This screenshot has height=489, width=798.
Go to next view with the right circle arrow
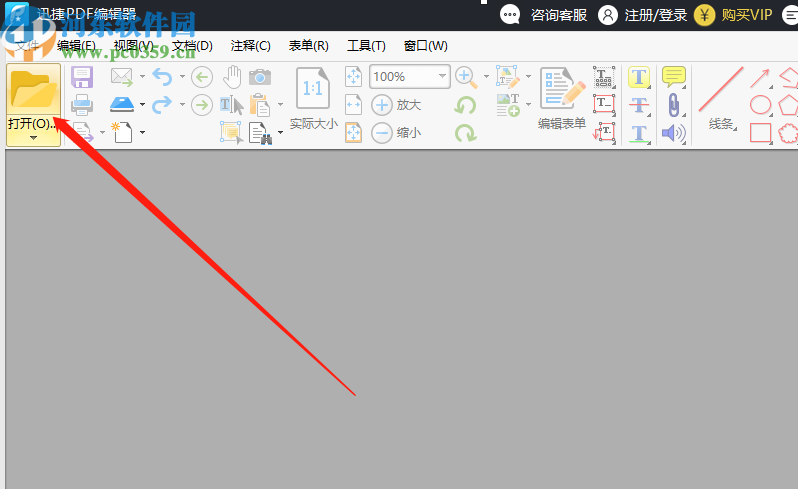click(202, 105)
